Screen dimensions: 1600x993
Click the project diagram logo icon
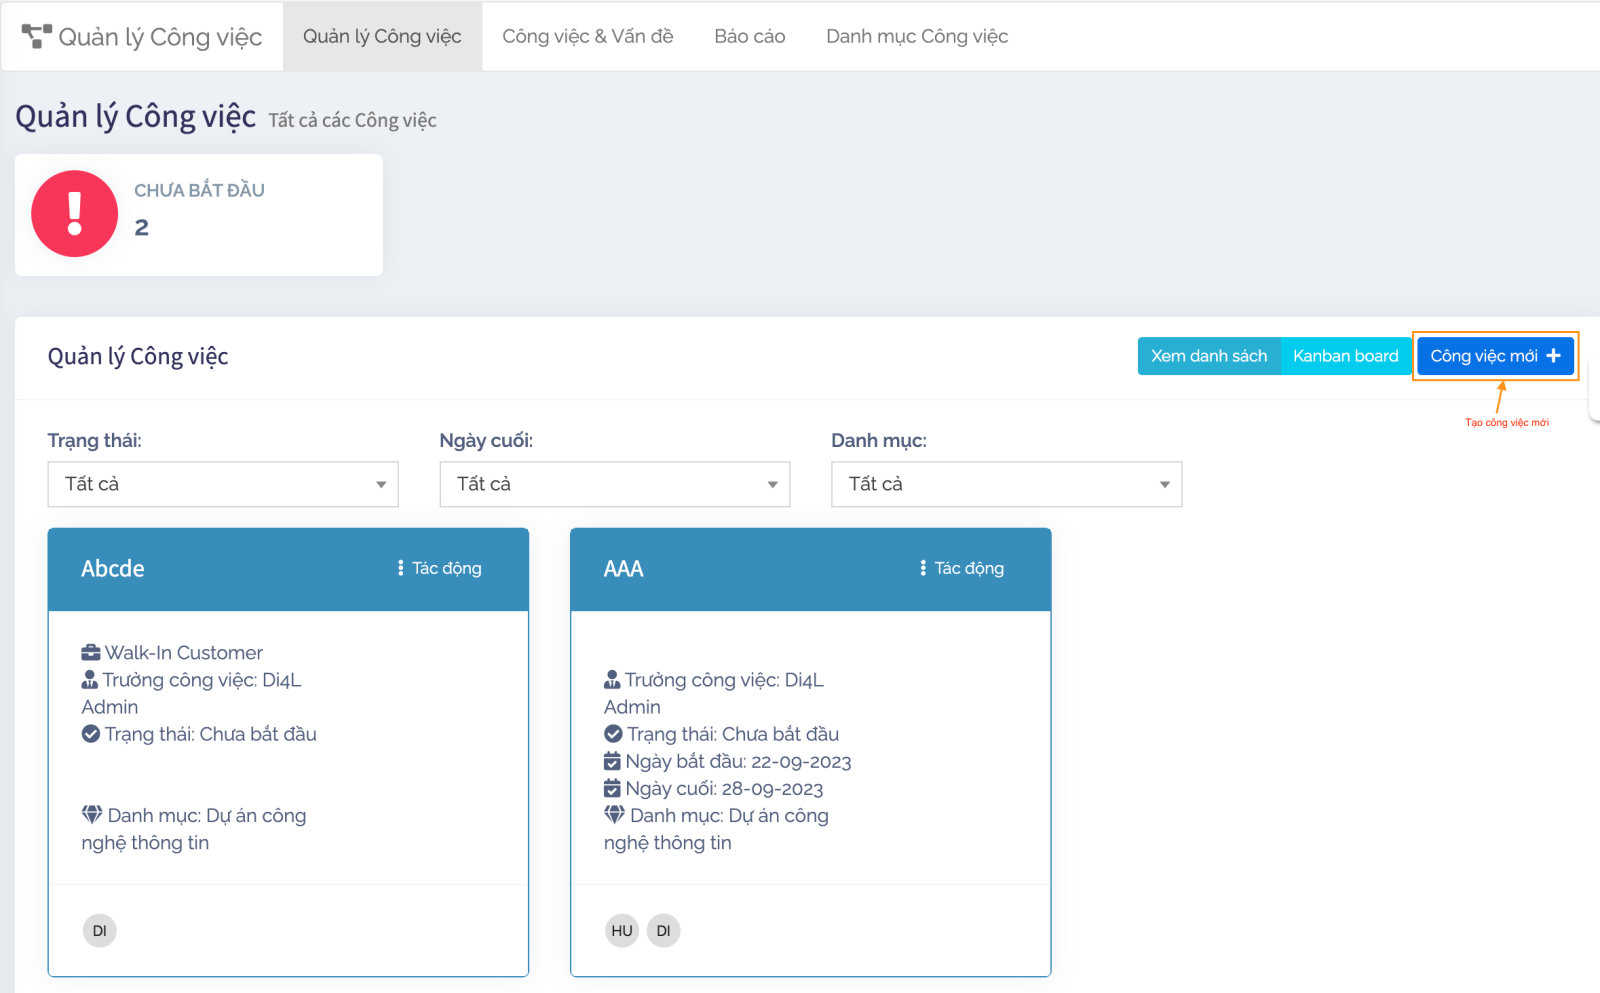pyautogui.click(x=36, y=36)
